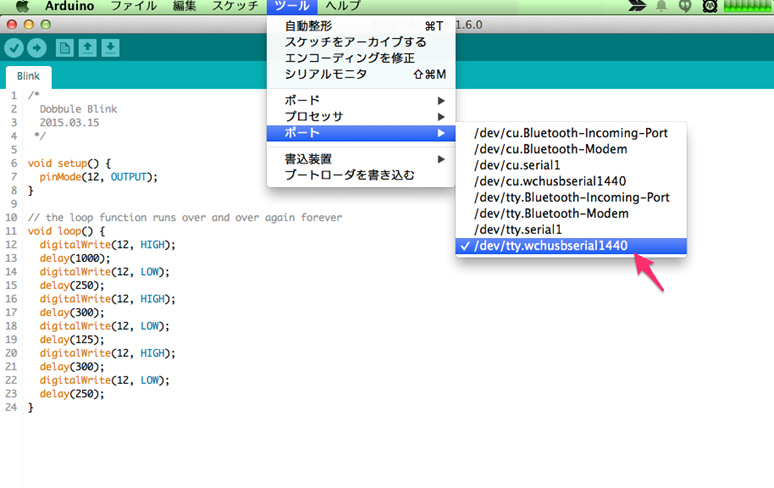Click ブートローダを書き込む menu entry
Image resolution: width=774 pixels, height=488 pixels.
[x=349, y=175]
